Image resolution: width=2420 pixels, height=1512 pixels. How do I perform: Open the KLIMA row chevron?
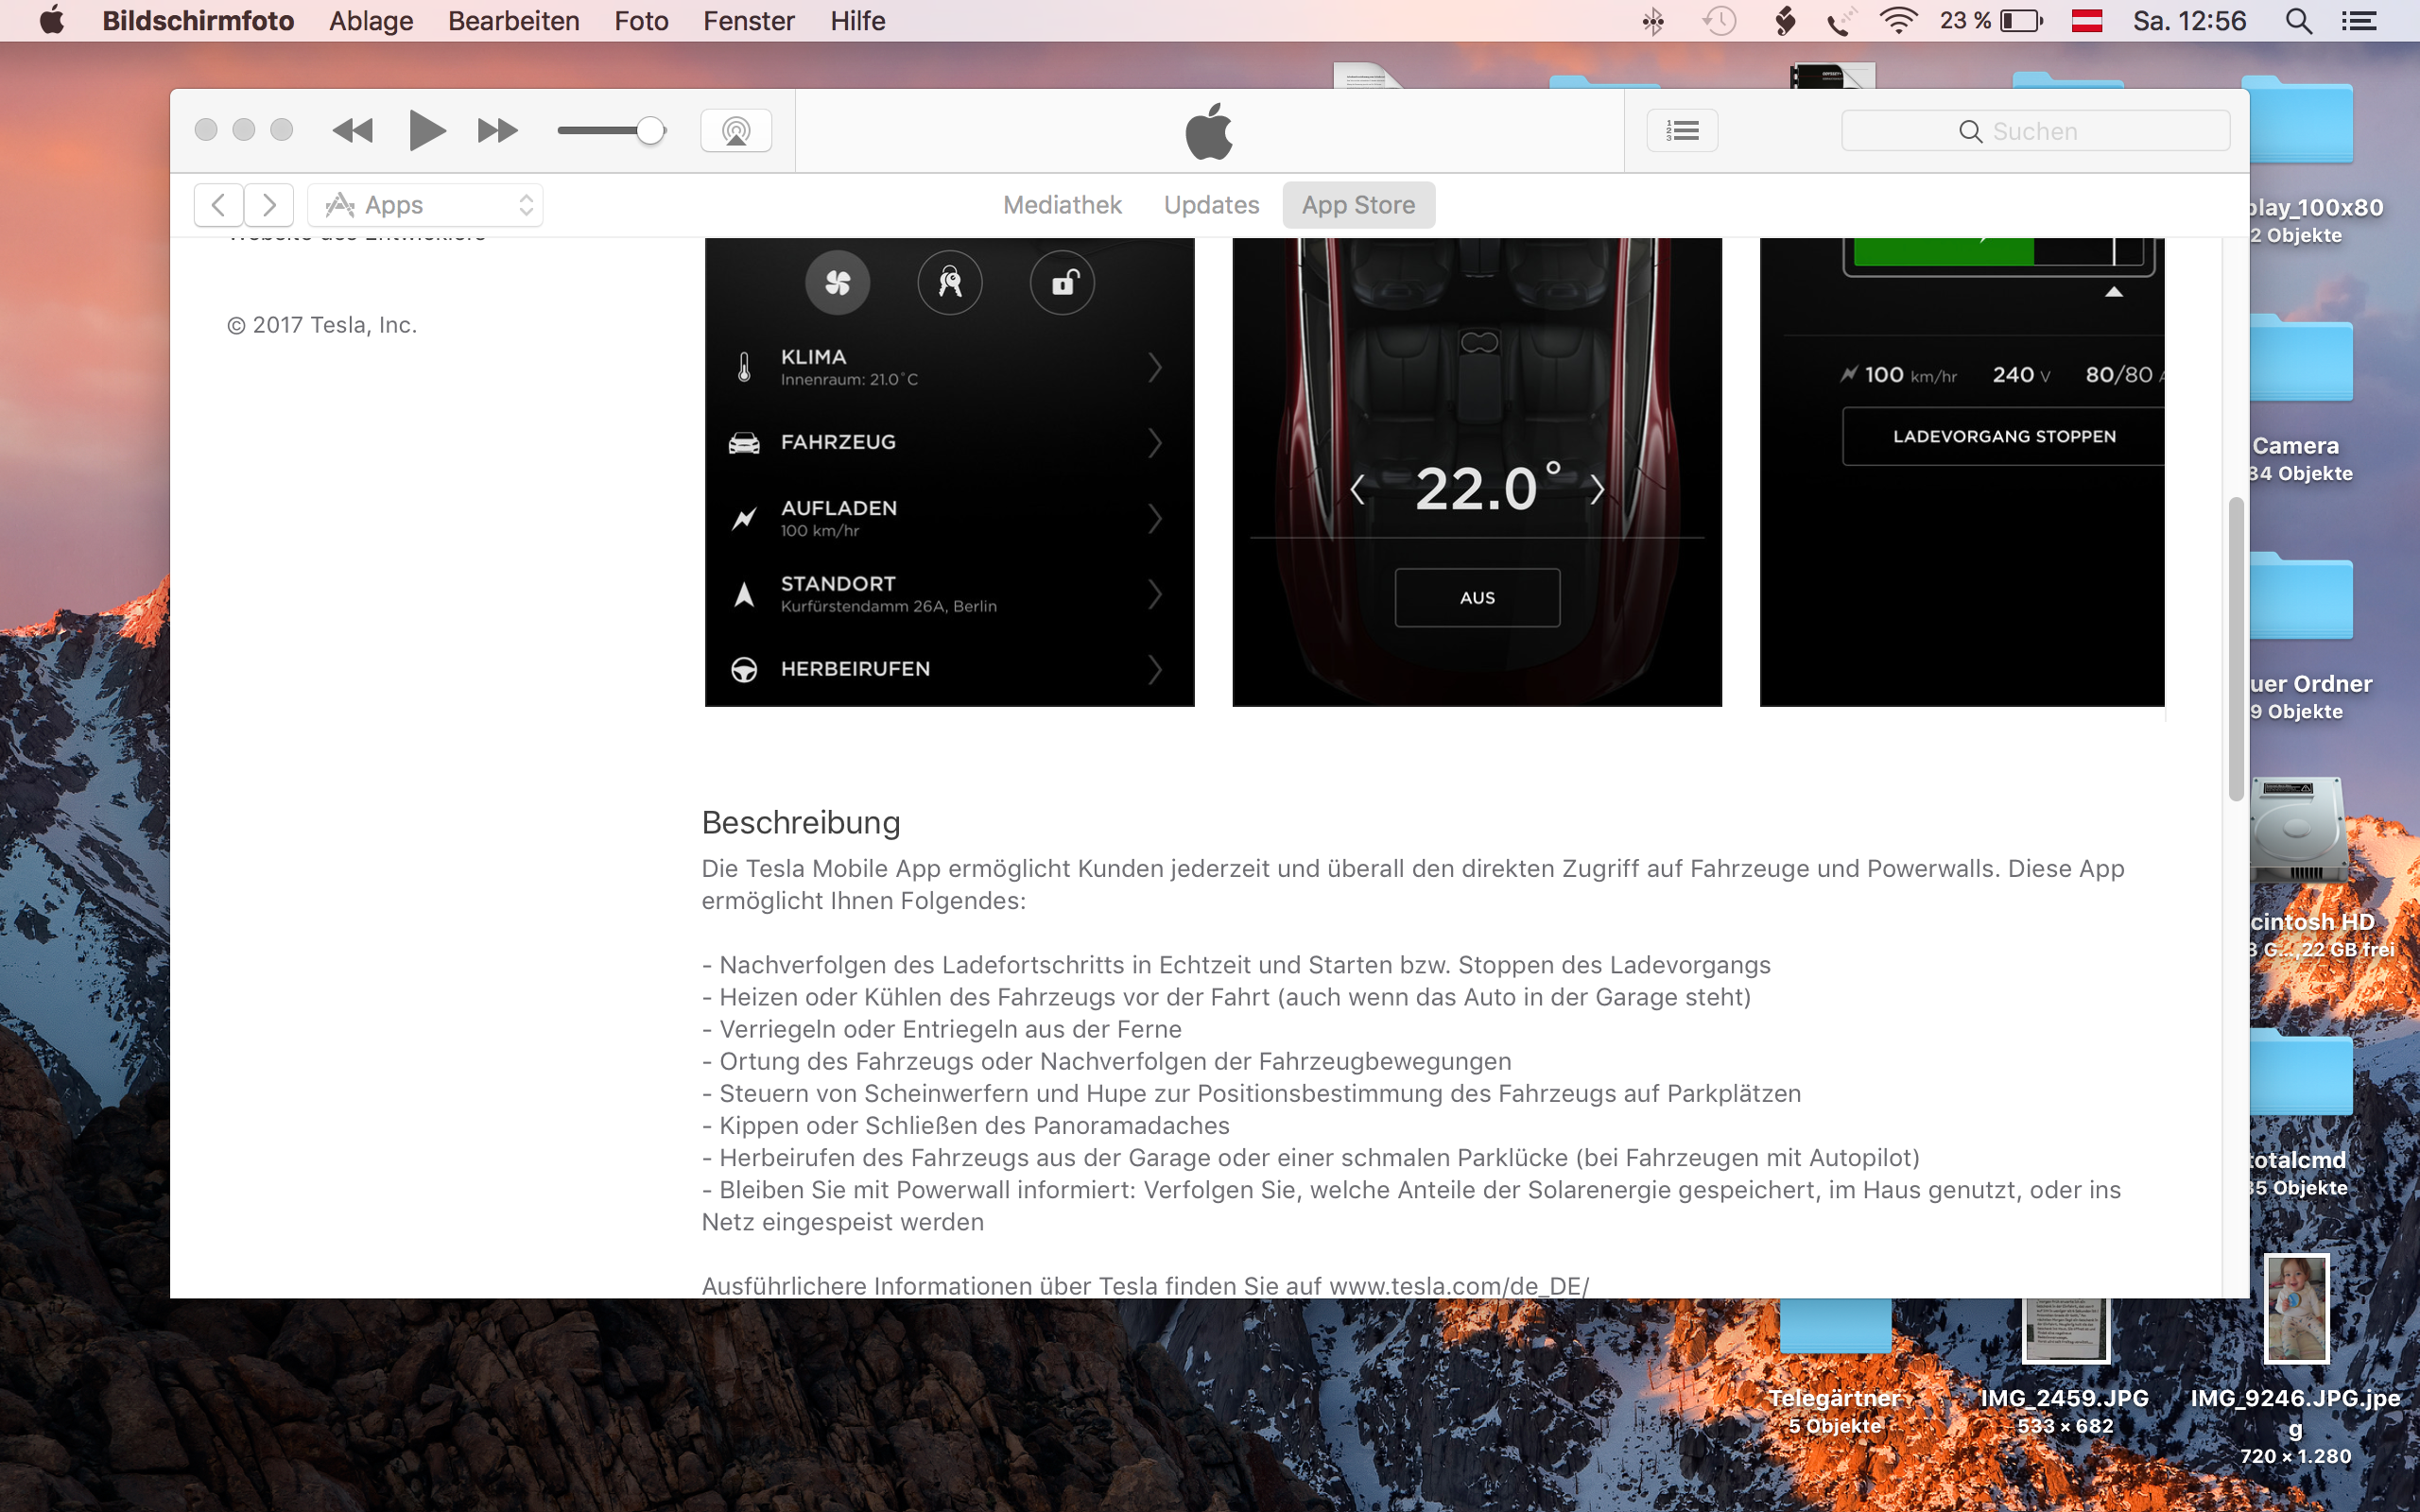[x=1155, y=367]
